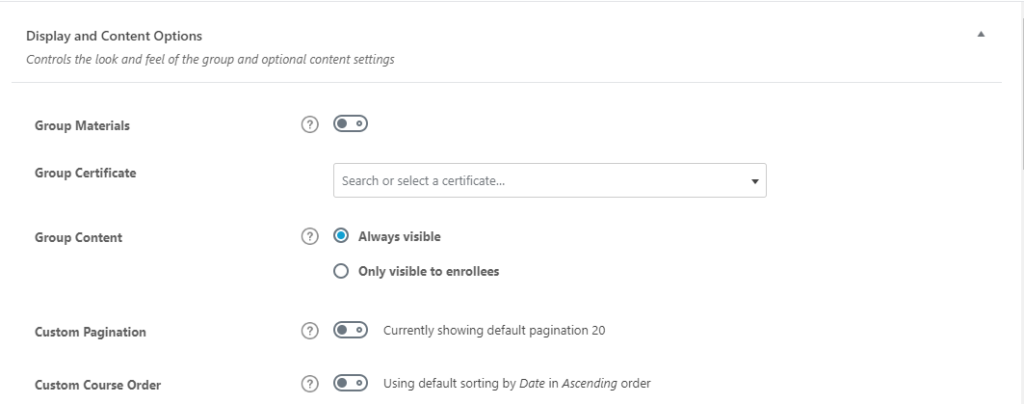Open the Group Certificate dropdown arrow
The height and width of the screenshot is (404, 1024).
coord(754,181)
